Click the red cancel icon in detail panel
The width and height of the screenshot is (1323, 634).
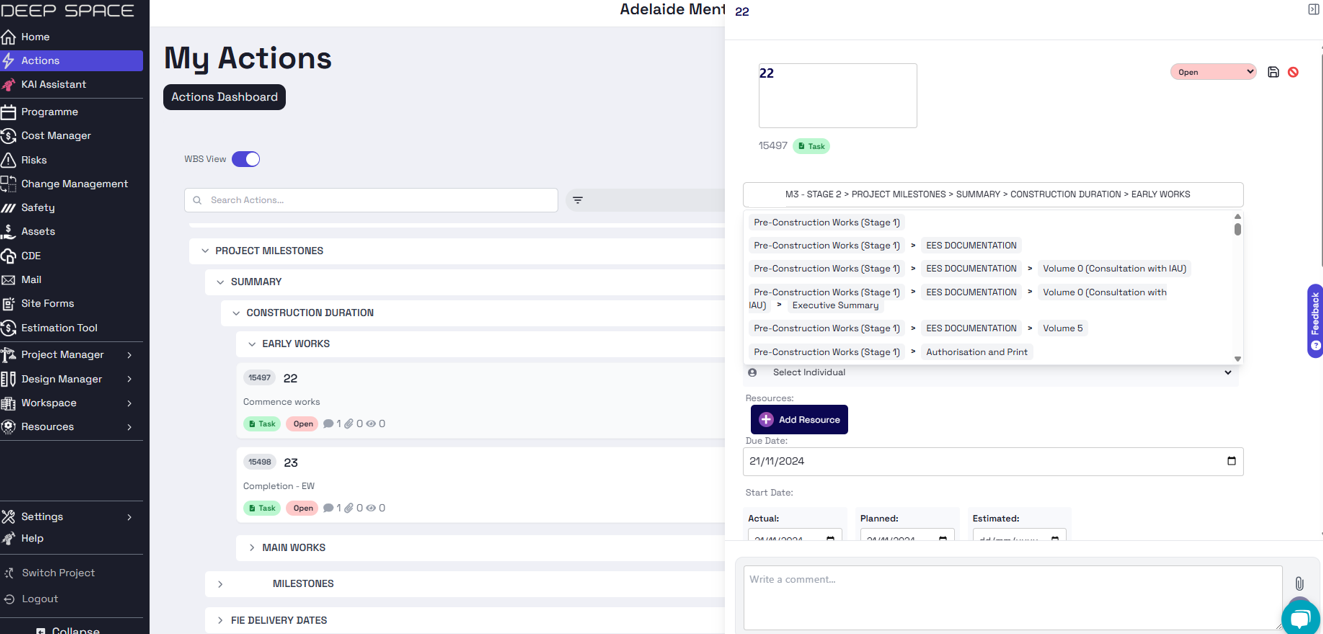(1293, 72)
